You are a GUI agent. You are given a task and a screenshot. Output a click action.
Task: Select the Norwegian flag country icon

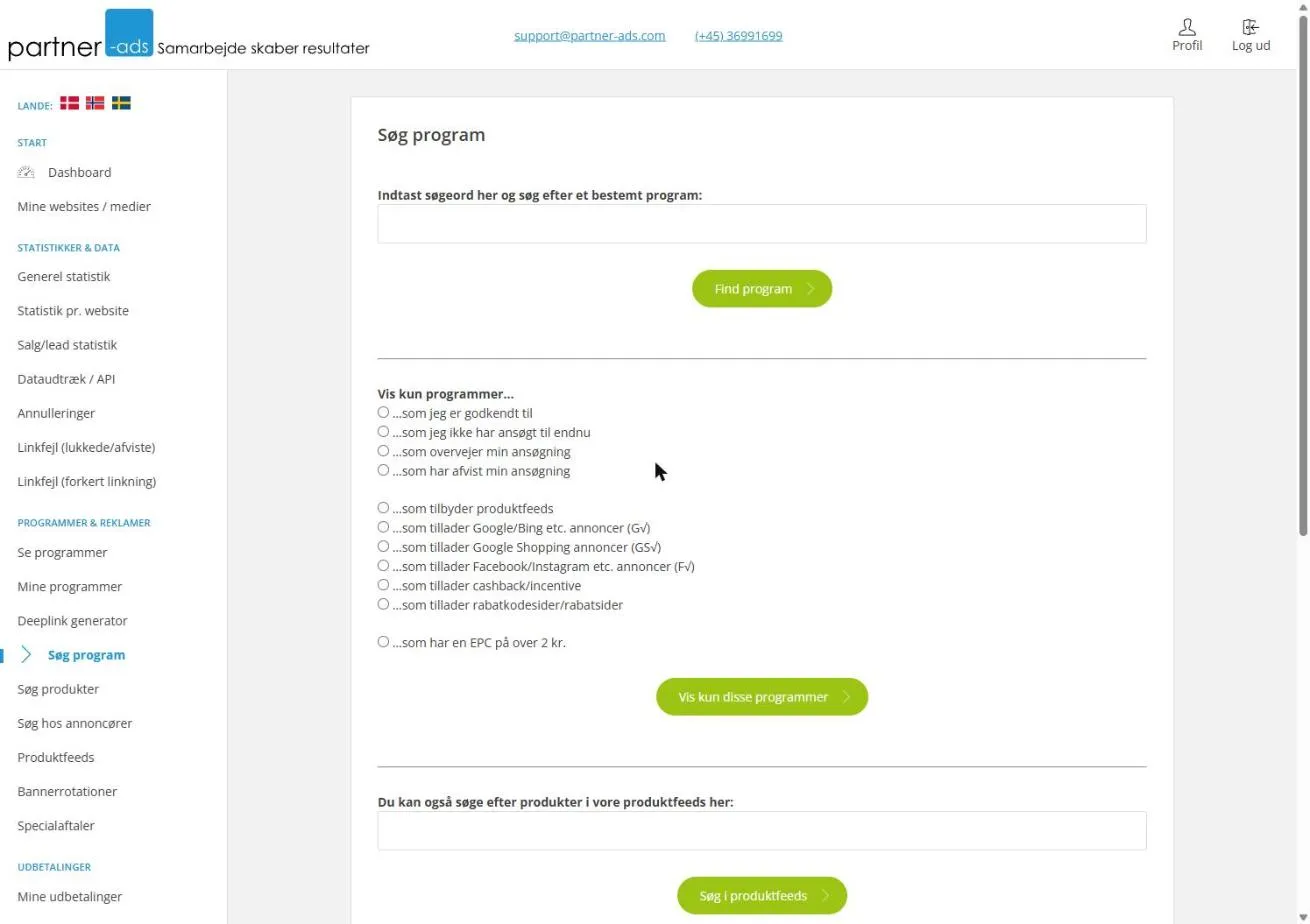pyautogui.click(x=95, y=103)
